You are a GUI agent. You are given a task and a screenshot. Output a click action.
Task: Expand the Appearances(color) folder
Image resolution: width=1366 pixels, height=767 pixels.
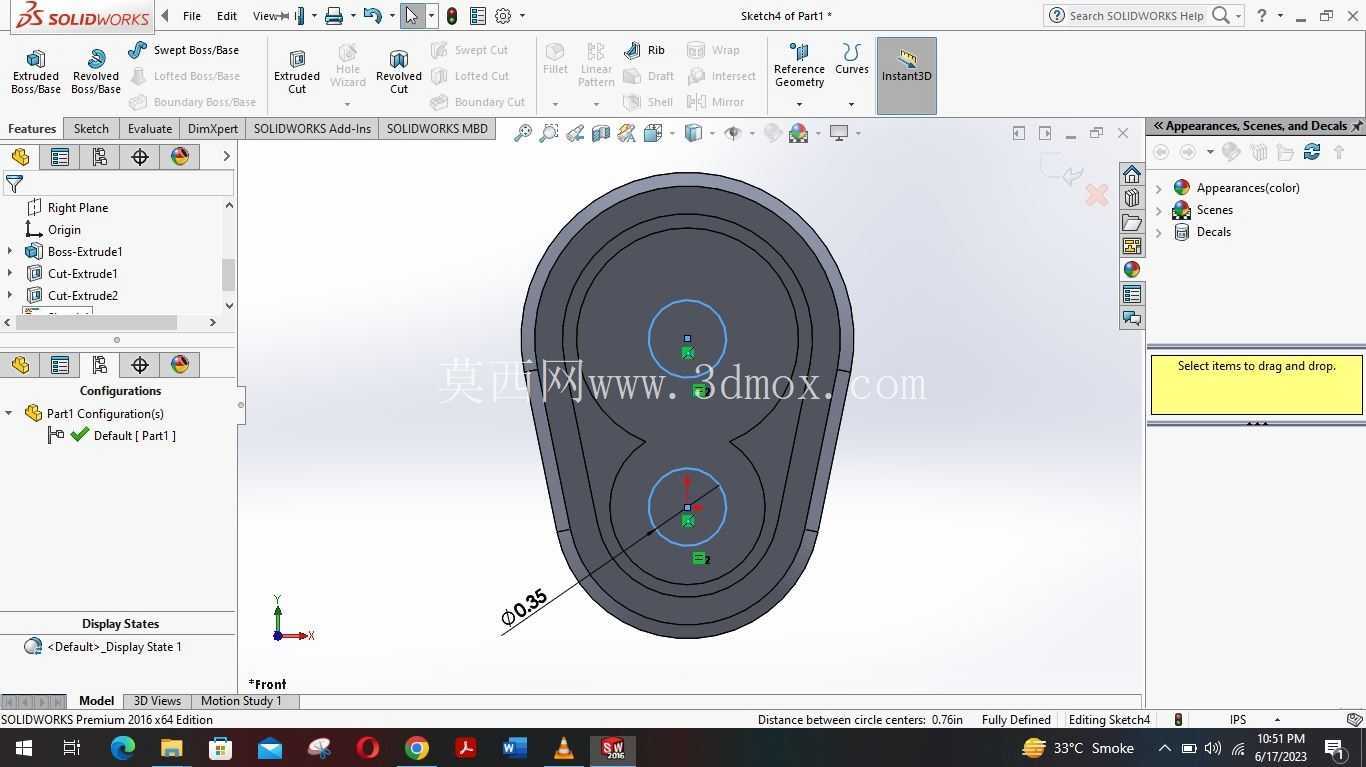[1159, 188]
